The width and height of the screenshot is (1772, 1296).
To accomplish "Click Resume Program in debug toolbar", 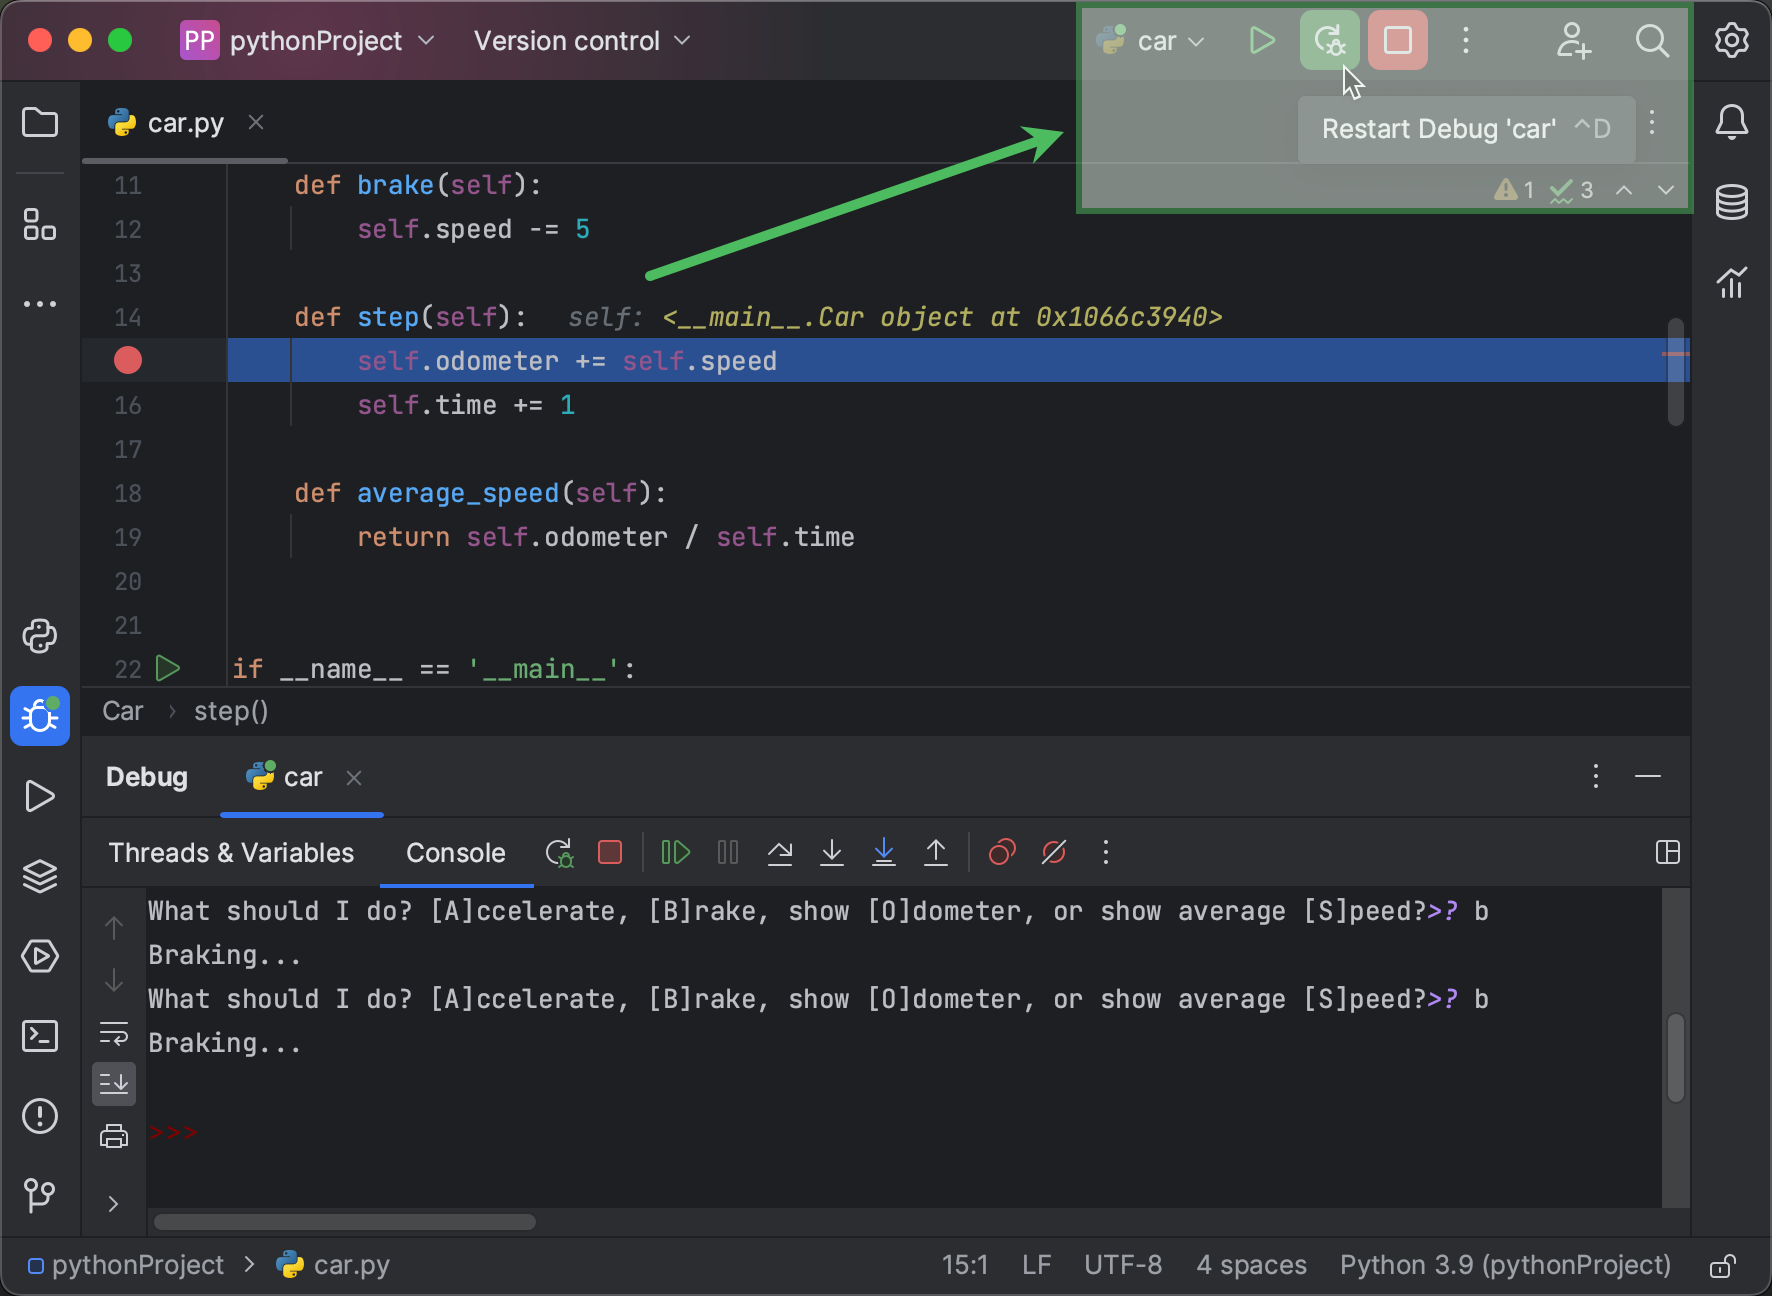I will click(x=675, y=853).
